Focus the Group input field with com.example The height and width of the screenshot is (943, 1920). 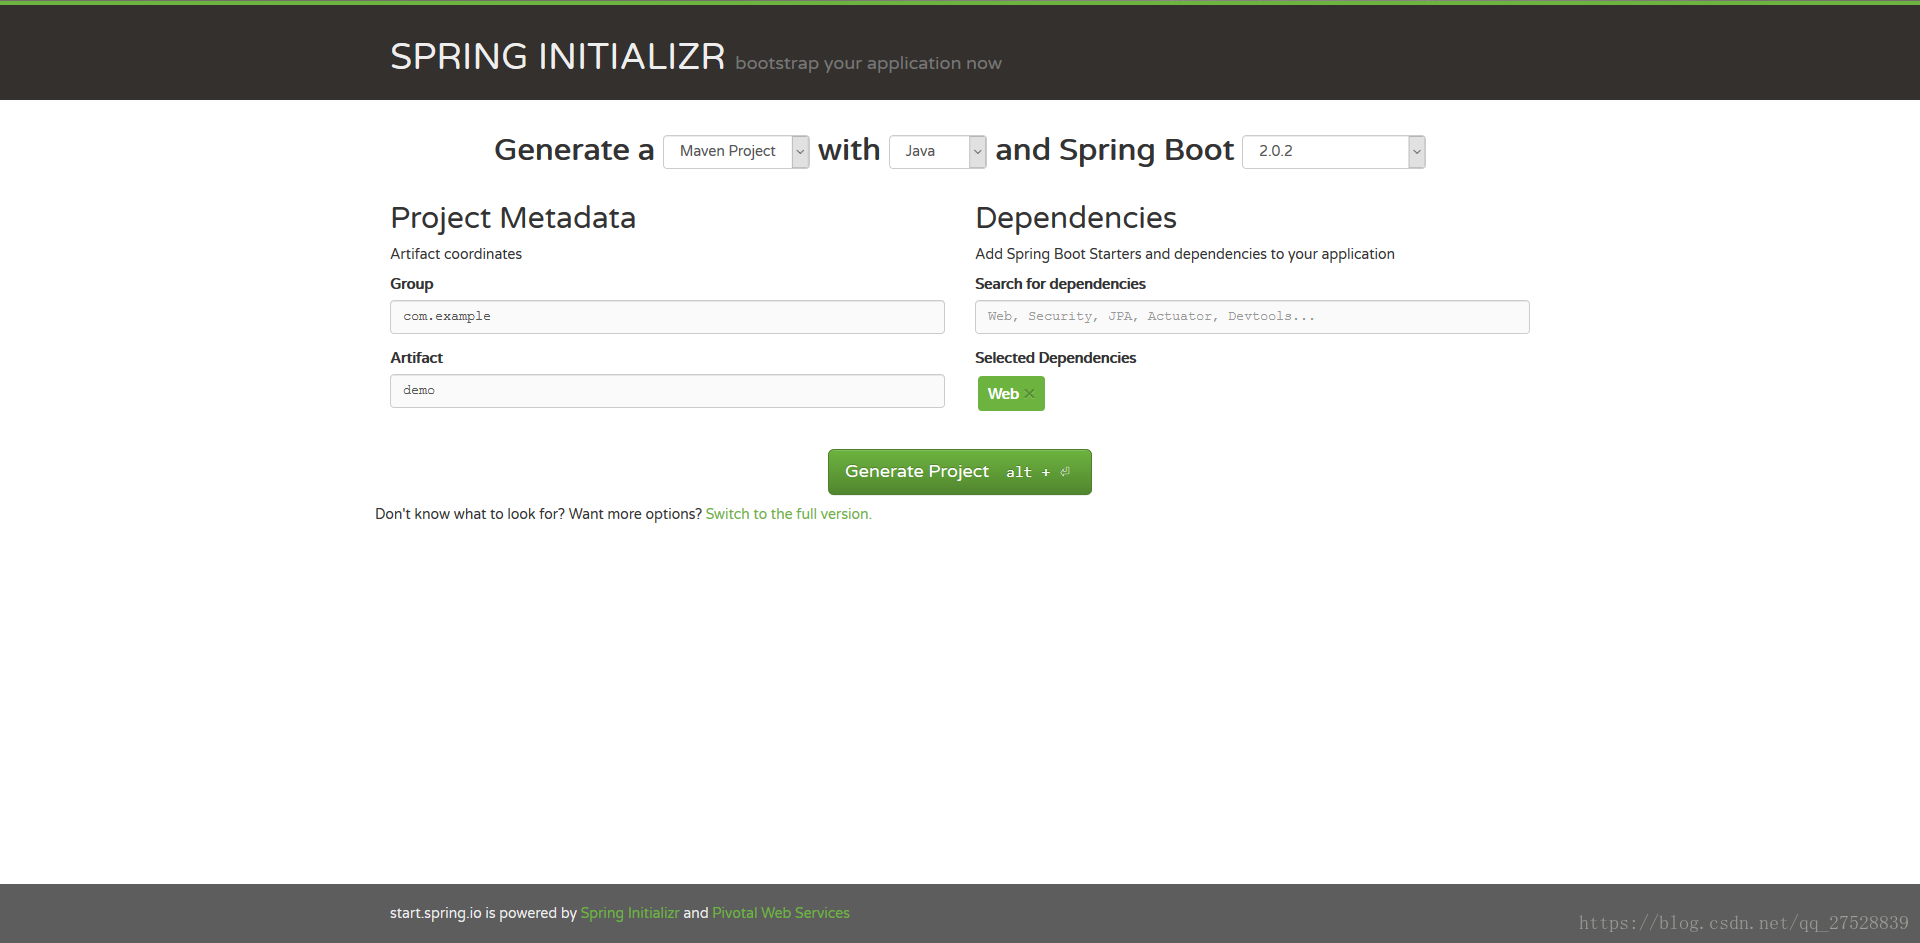pos(667,317)
